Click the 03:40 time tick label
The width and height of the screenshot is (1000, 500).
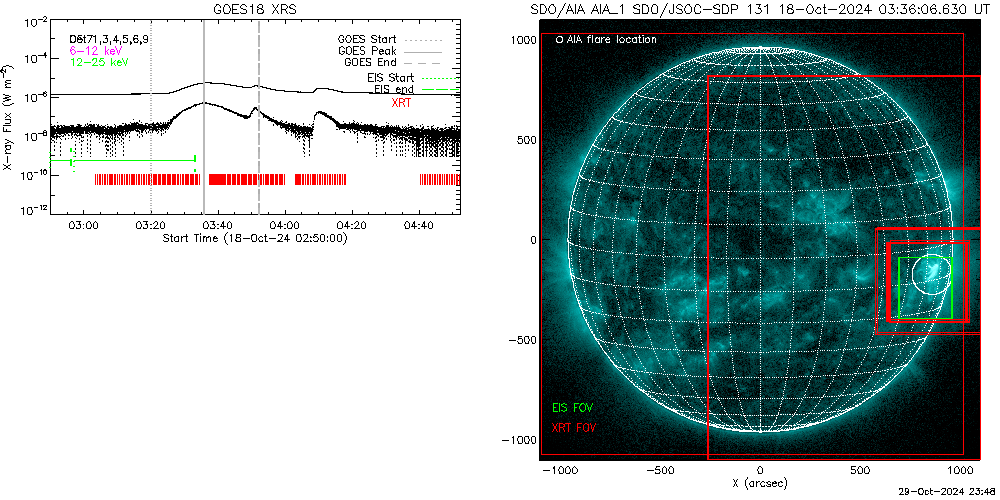pyautogui.click(x=217, y=225)
